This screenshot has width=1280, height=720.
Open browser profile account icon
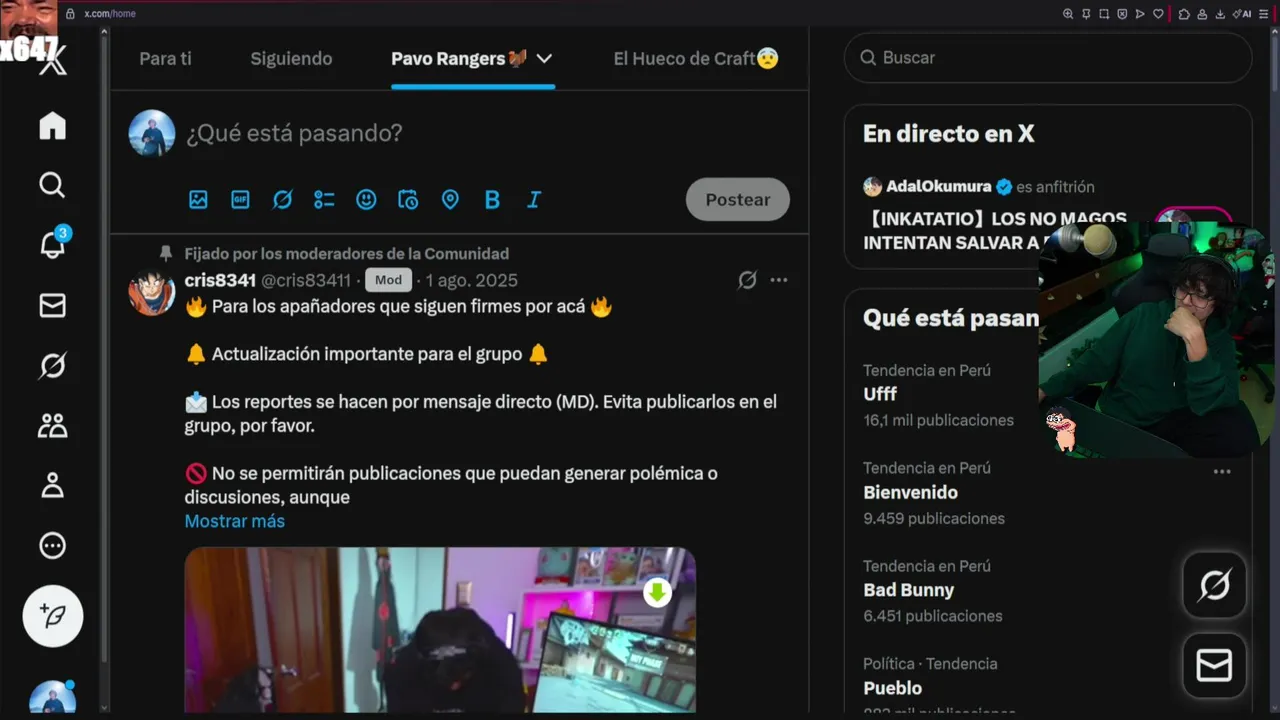click(x=1203, y=14)
